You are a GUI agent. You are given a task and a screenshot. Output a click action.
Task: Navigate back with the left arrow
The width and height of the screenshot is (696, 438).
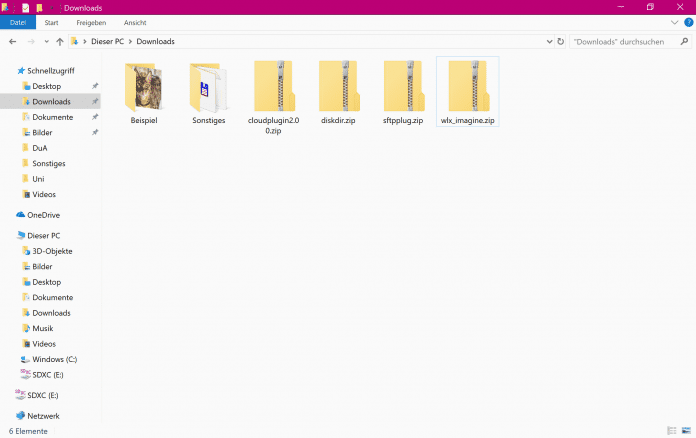tap(12, 41)
